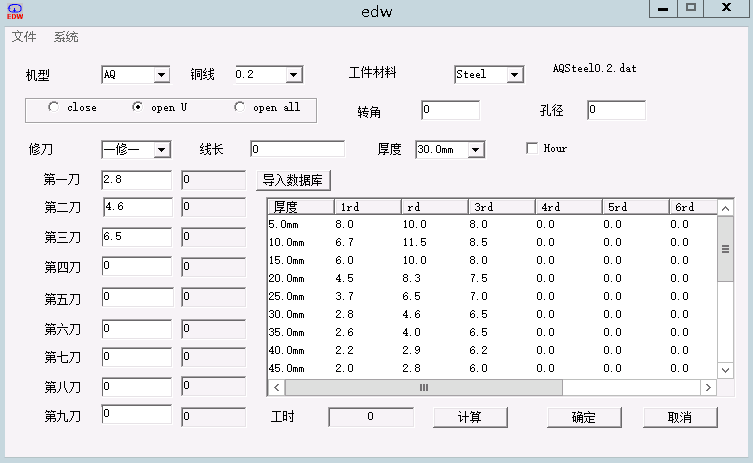Viewport: 753px width, 463px height.
Task: Click the 4rd column header
Action: pos(568,207)
